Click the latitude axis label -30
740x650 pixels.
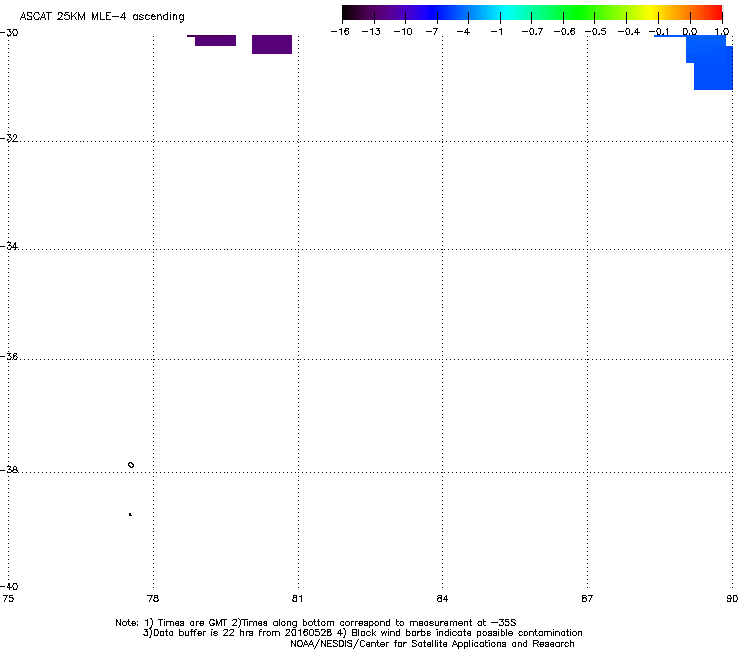pos(9,33)
